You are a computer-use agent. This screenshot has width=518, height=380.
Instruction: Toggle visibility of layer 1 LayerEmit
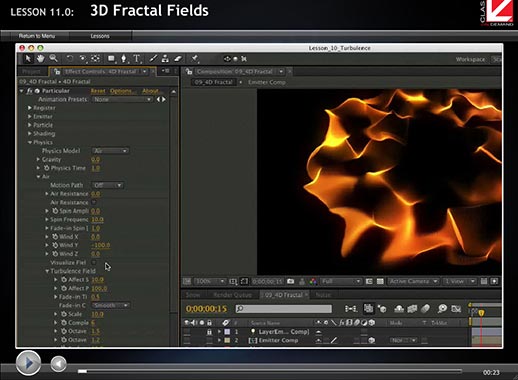tap(187, 332)
